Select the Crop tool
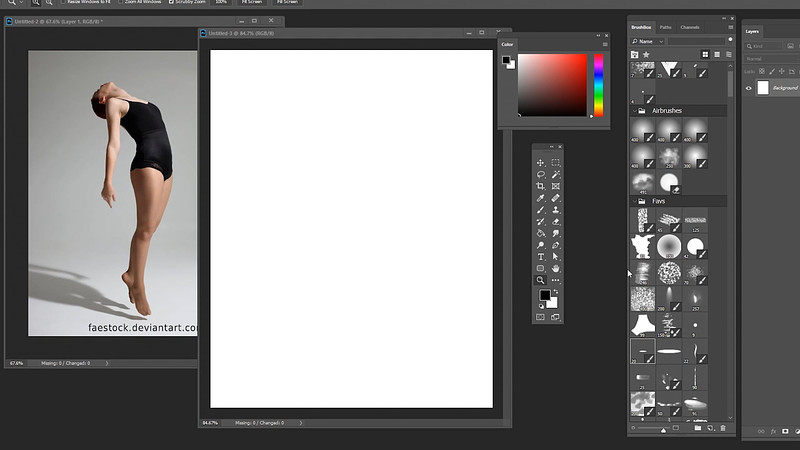 (540, 186)
